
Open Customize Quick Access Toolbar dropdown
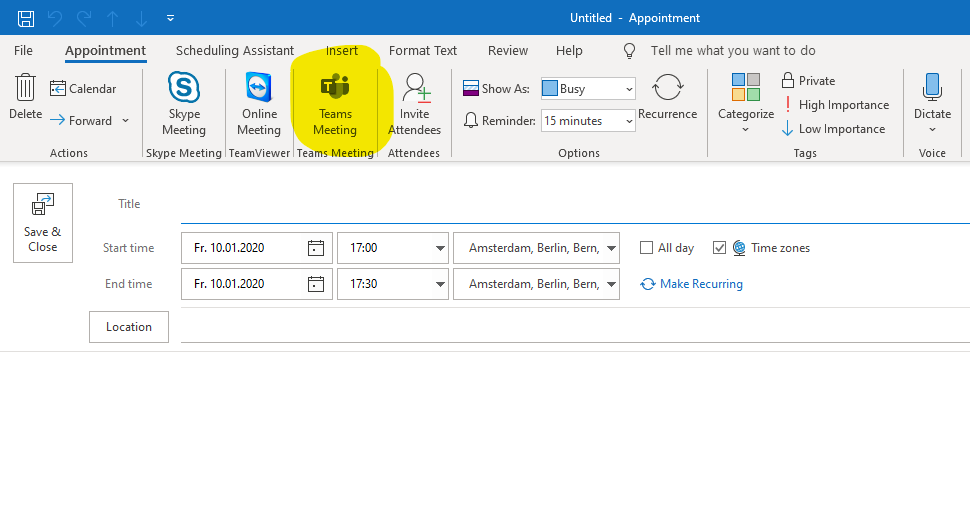[x=170, y=19]
